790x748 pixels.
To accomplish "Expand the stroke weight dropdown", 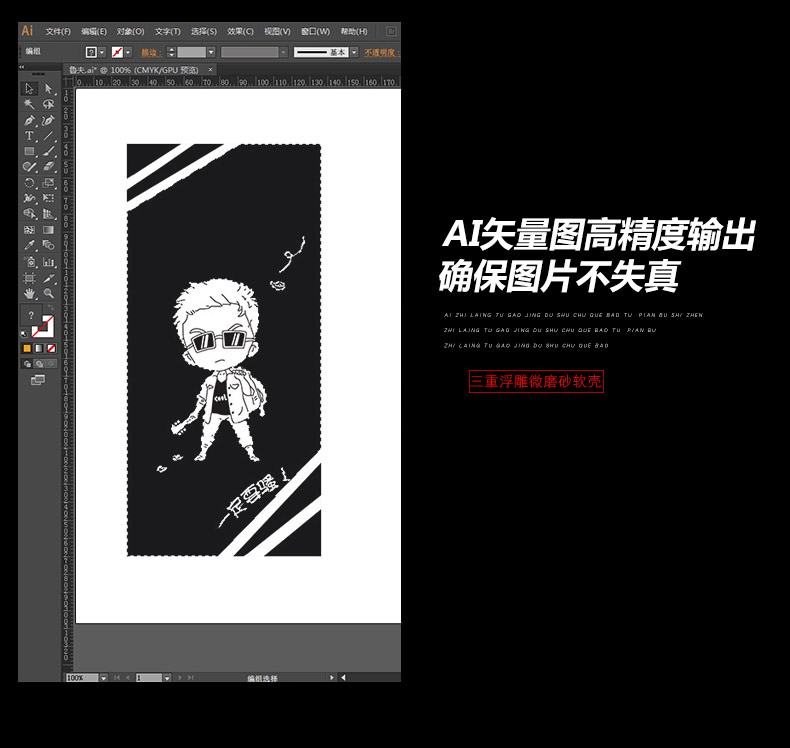I will (211, 52).
